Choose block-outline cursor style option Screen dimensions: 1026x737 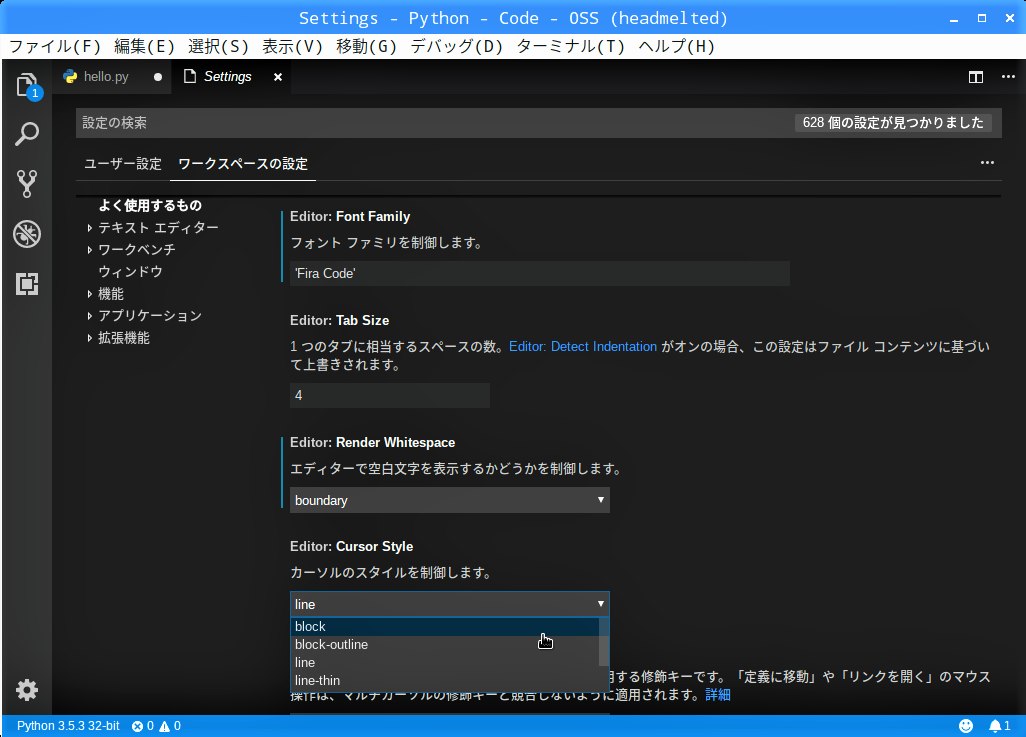[445, 645]
